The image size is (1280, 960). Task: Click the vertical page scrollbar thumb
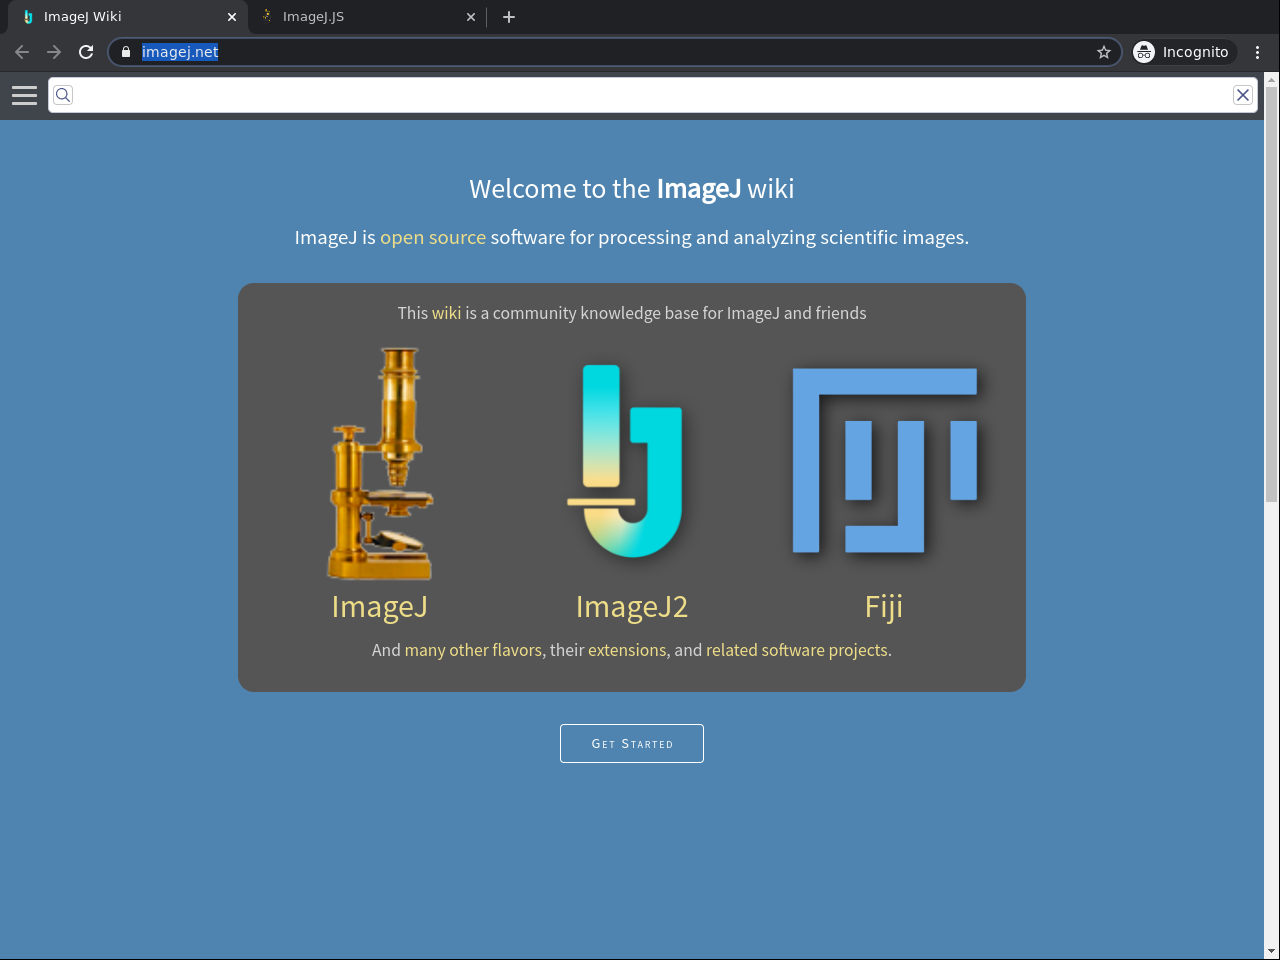(x=1272, y=295)
